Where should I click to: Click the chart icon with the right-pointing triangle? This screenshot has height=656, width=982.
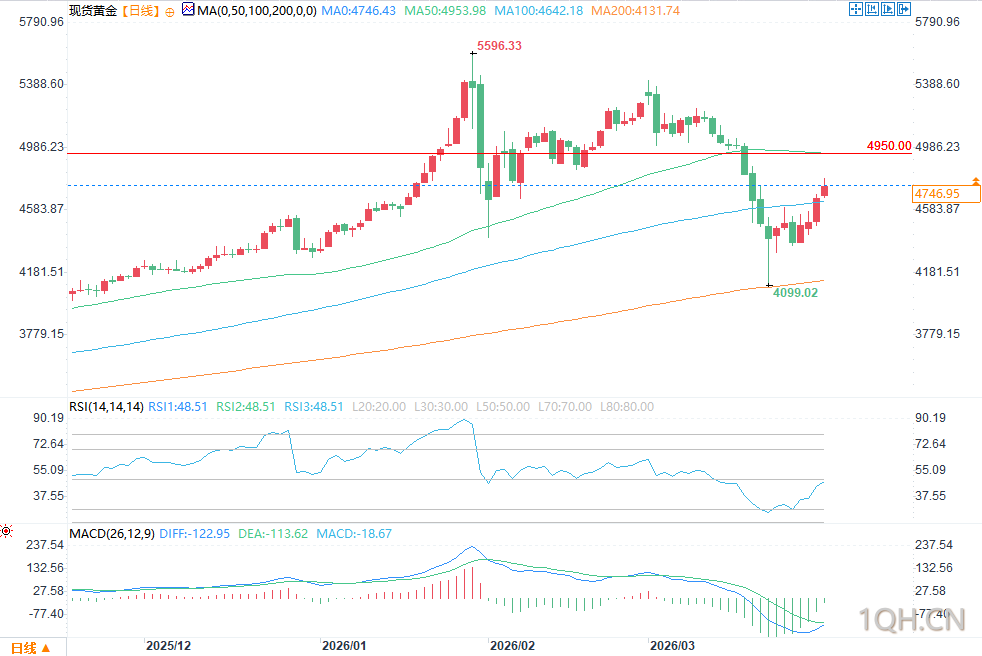[x=888, y=9]
